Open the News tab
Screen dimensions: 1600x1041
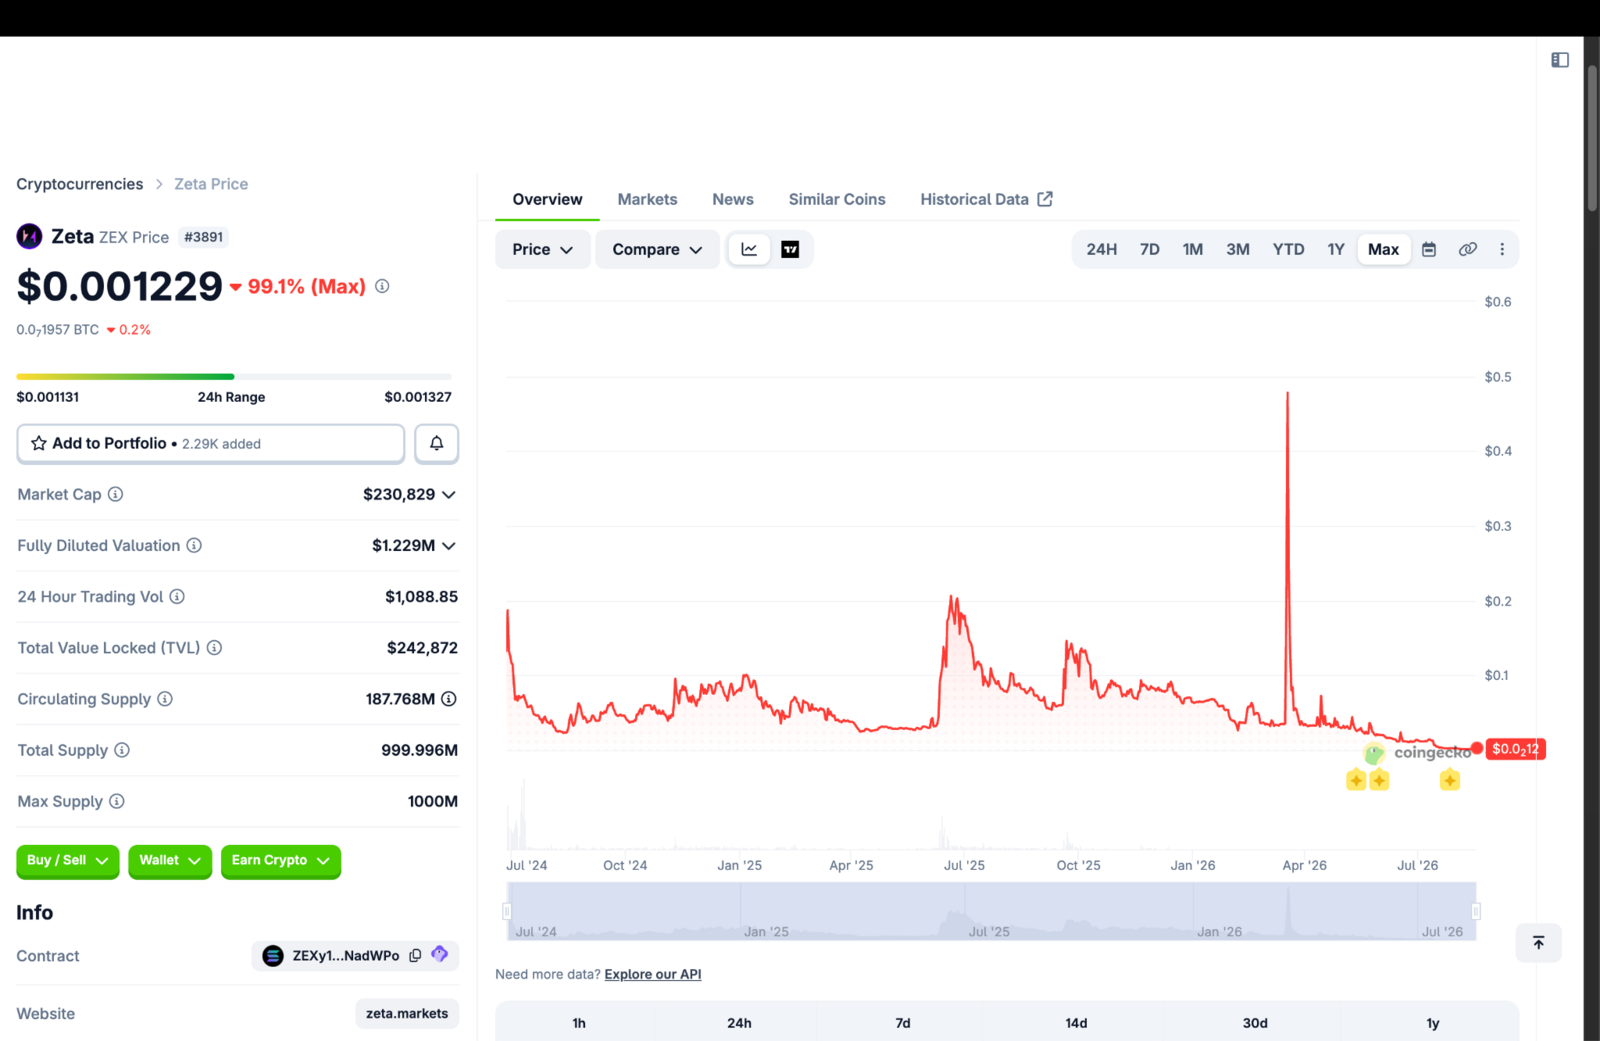(733, 199)
